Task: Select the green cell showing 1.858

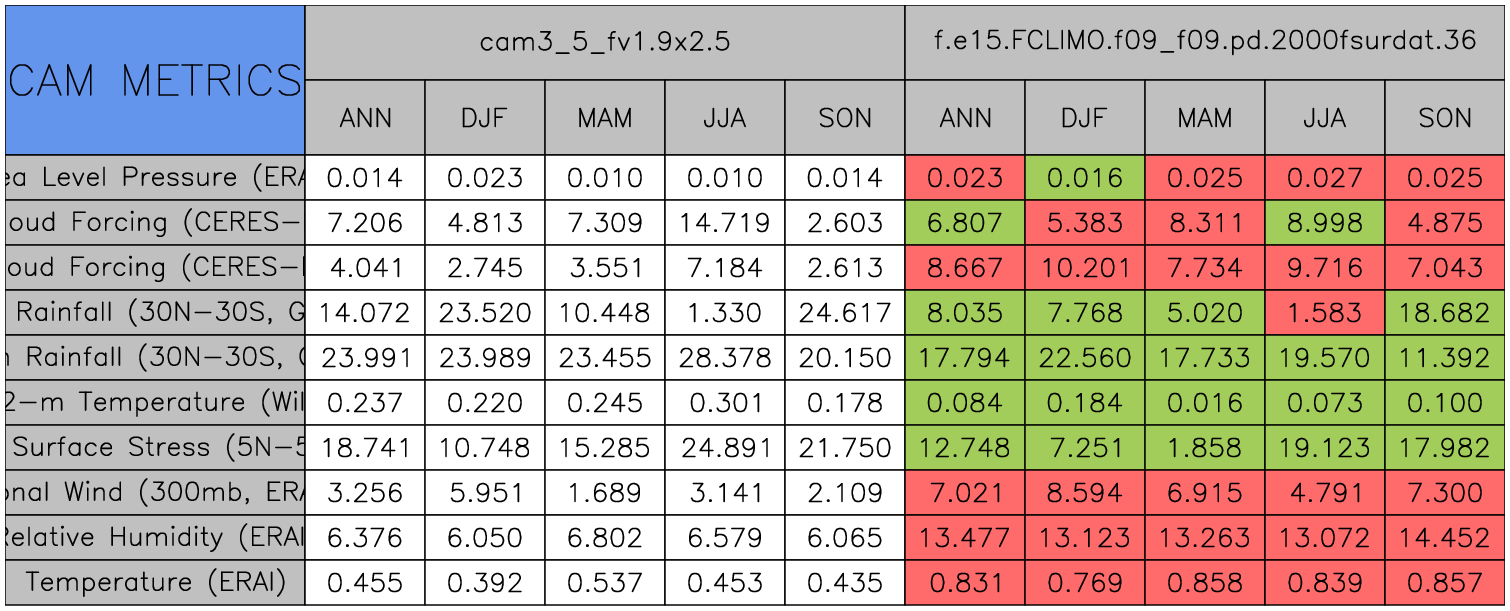Action: [x=1205, y=447]
